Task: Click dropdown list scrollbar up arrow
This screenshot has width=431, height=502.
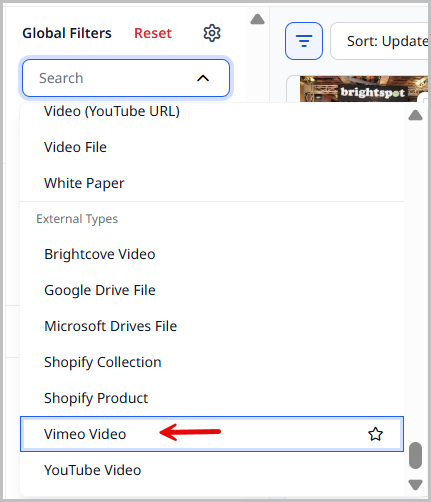Action: click(x=415, y=115)
